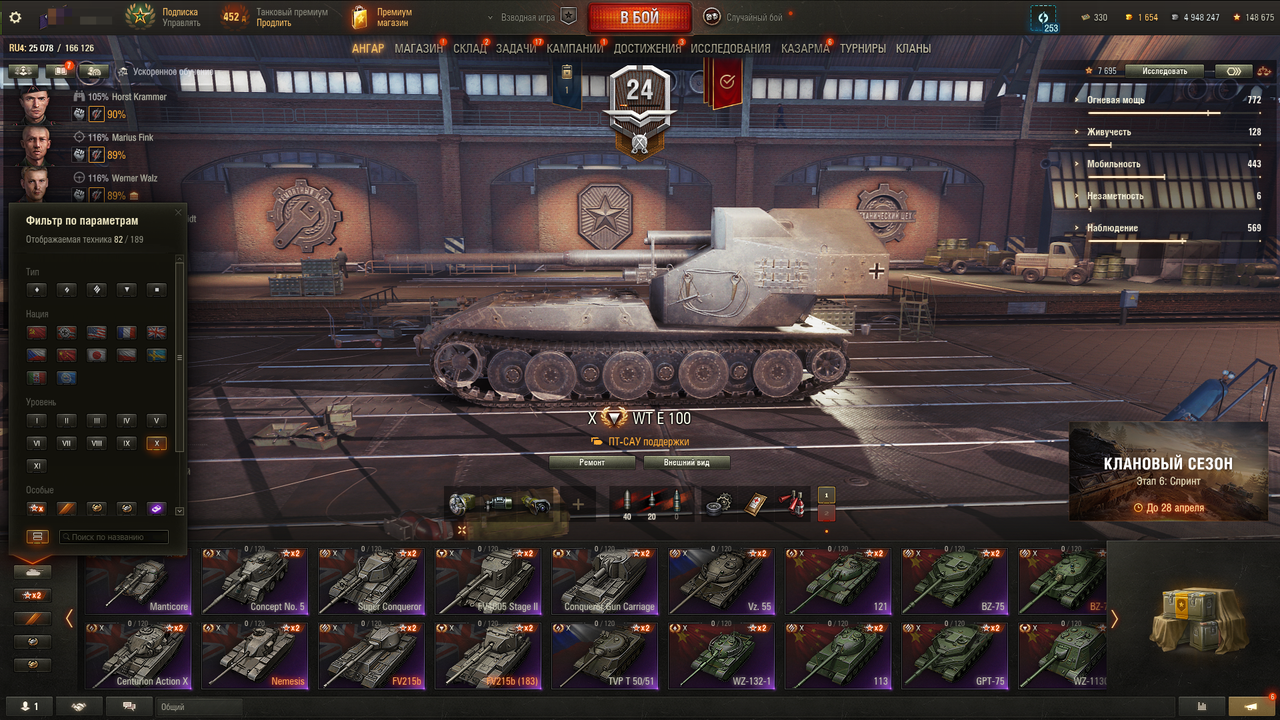Switch to the МАГАЗИН tab
The width and height of the screenshot is (1280, 720).
click(418, 48)
